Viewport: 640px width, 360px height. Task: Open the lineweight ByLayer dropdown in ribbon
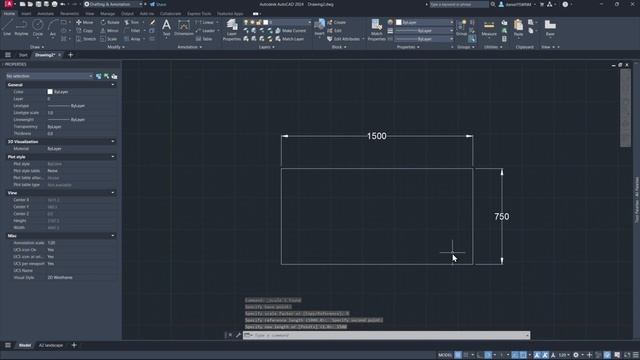pyautogui.click(x=424, y=31)
